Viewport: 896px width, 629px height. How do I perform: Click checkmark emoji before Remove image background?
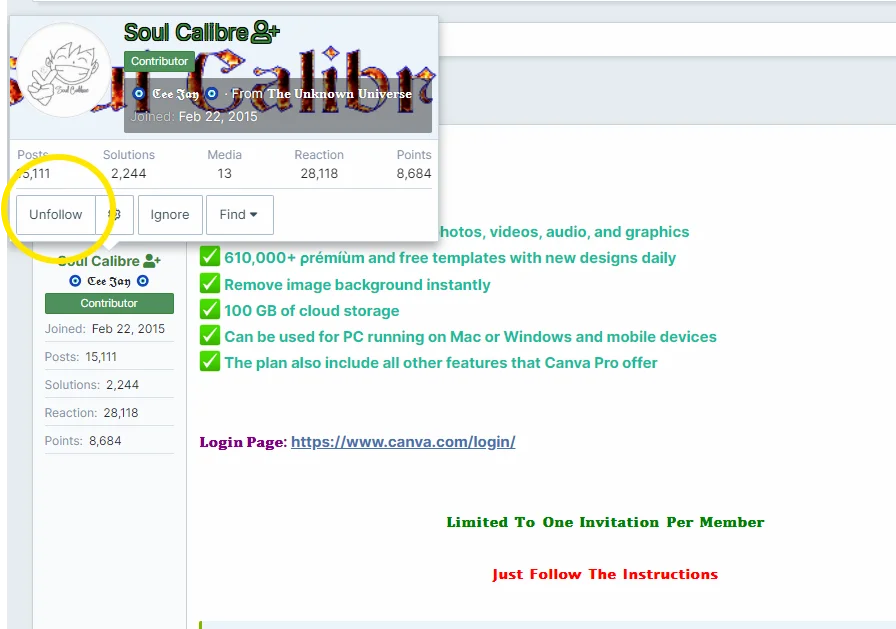(x=210, y=283)
